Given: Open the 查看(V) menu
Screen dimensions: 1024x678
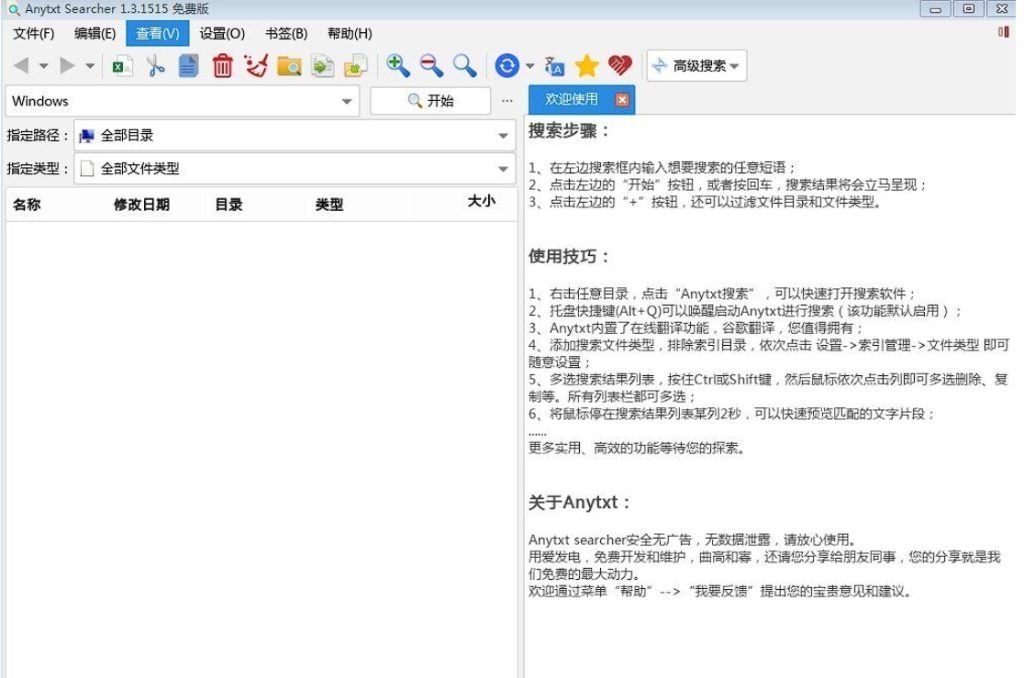Looking at the screenshot, I should coord(157,33).
